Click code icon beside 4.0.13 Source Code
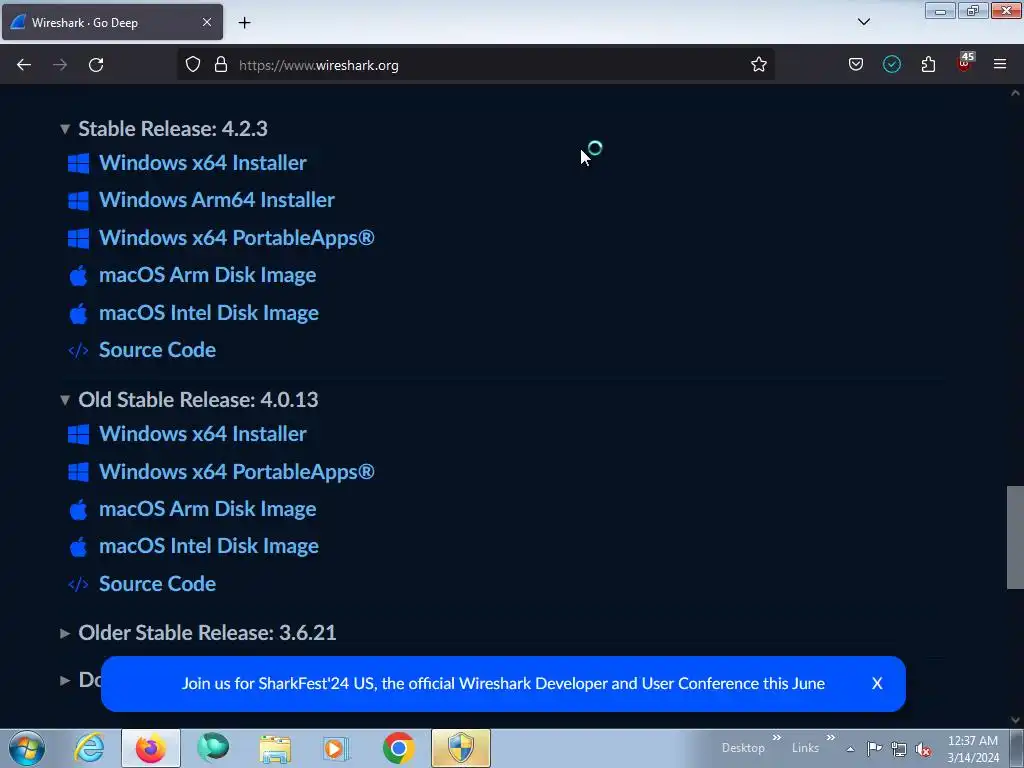This screenshot has height=768, width=1024. [78, 584]
